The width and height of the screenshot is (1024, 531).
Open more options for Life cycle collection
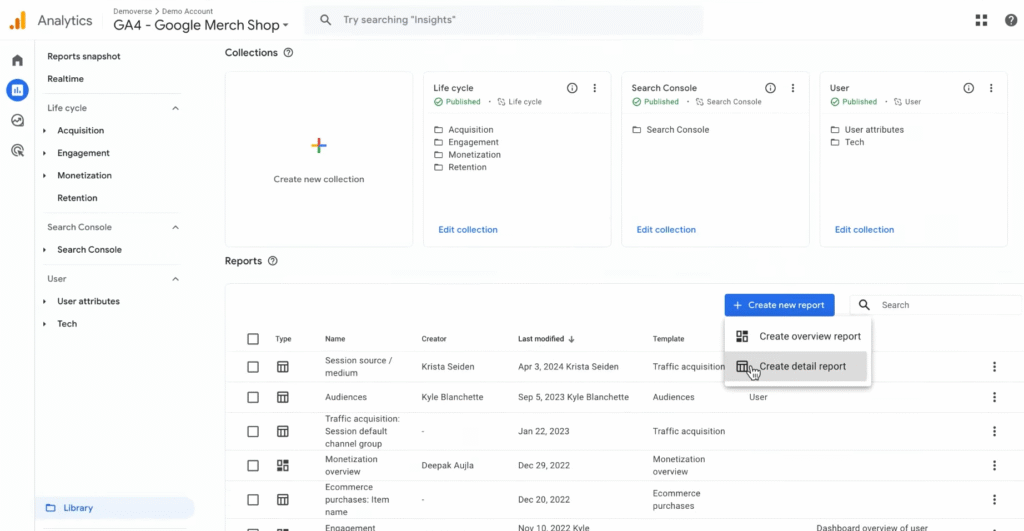point(594,88)
